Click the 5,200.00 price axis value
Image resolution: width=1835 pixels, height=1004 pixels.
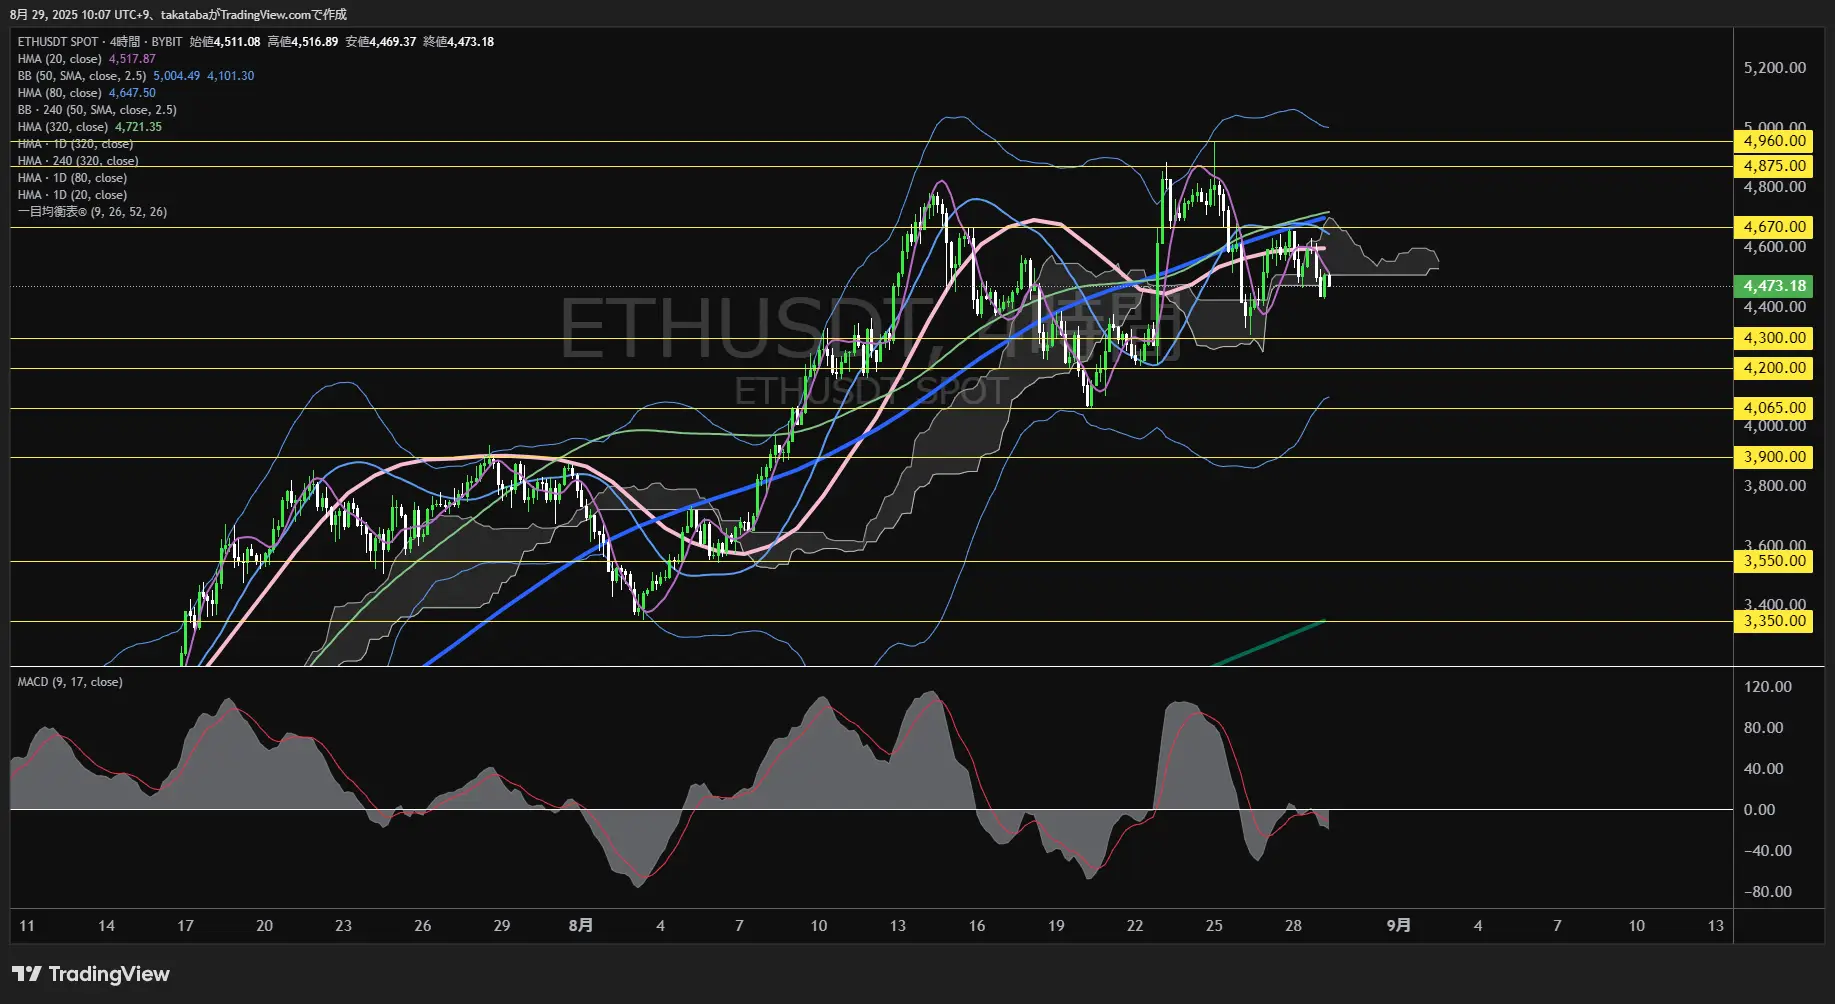1774,68
